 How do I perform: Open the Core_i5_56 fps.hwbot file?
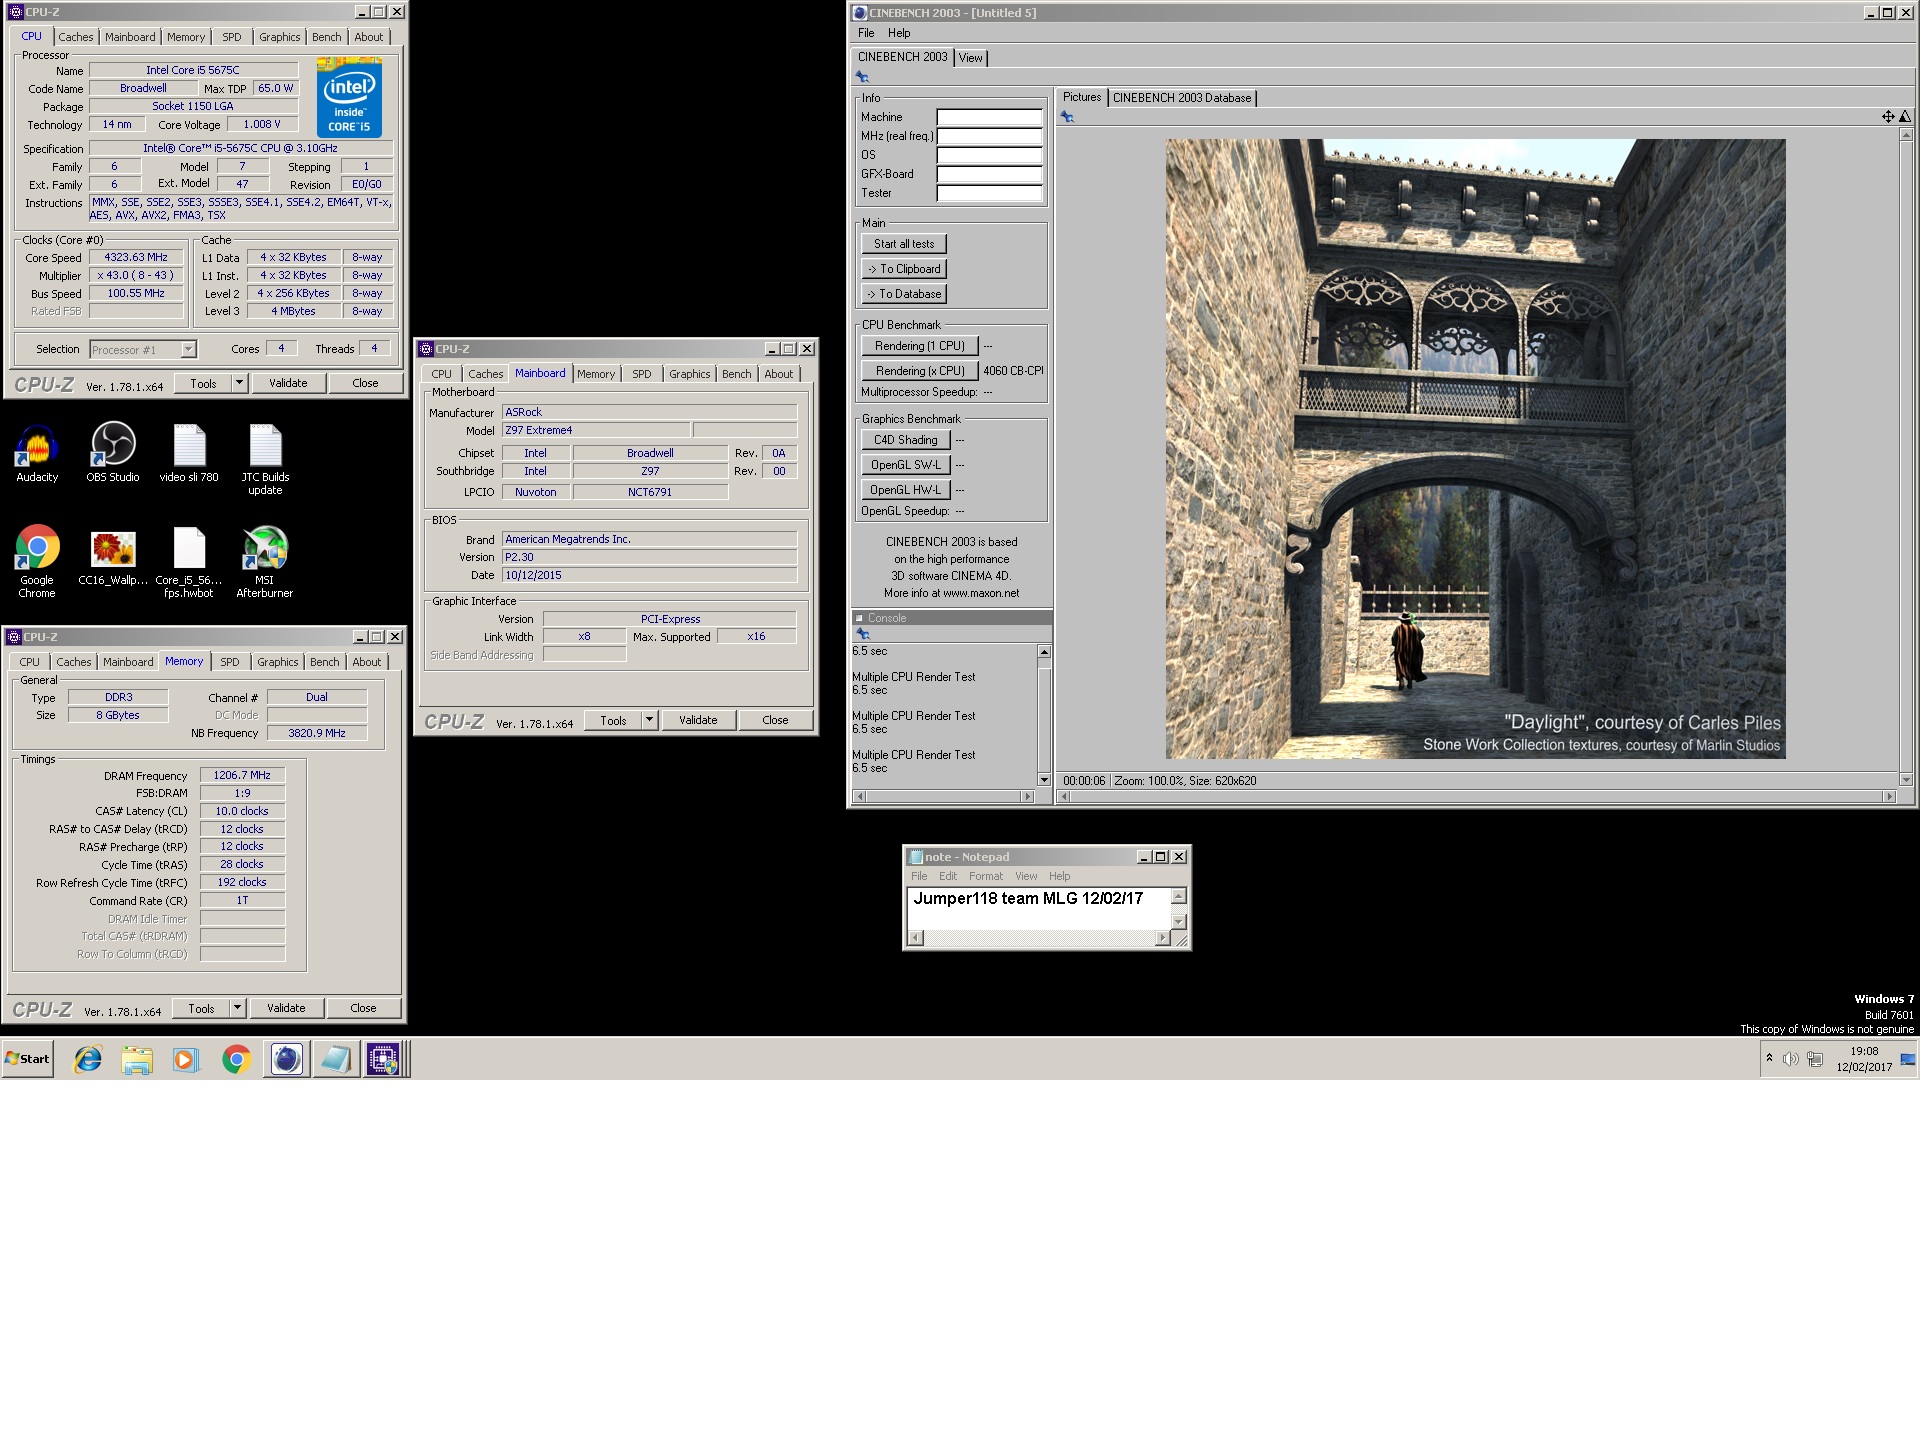[189, 561]
